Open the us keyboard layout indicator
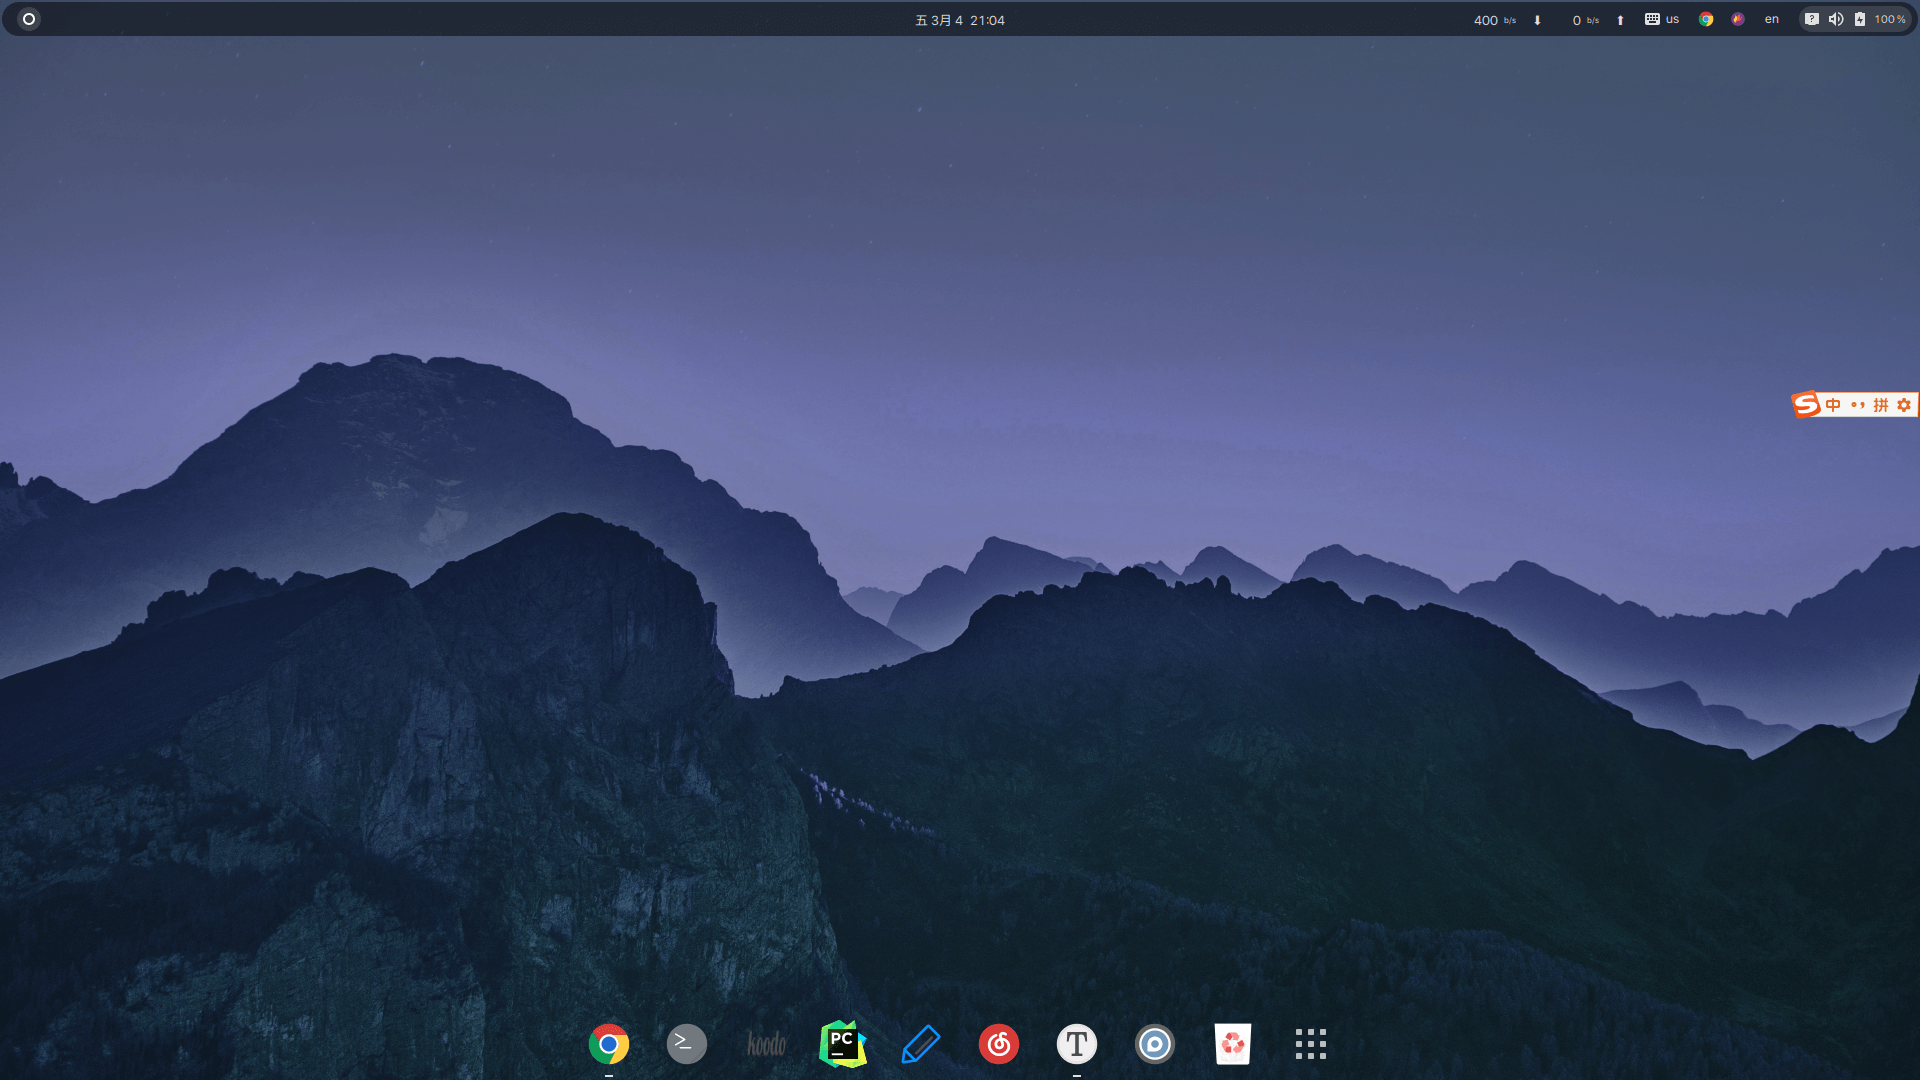This screenshot has height=1080, width=1920. click(x=1662, y=19)
